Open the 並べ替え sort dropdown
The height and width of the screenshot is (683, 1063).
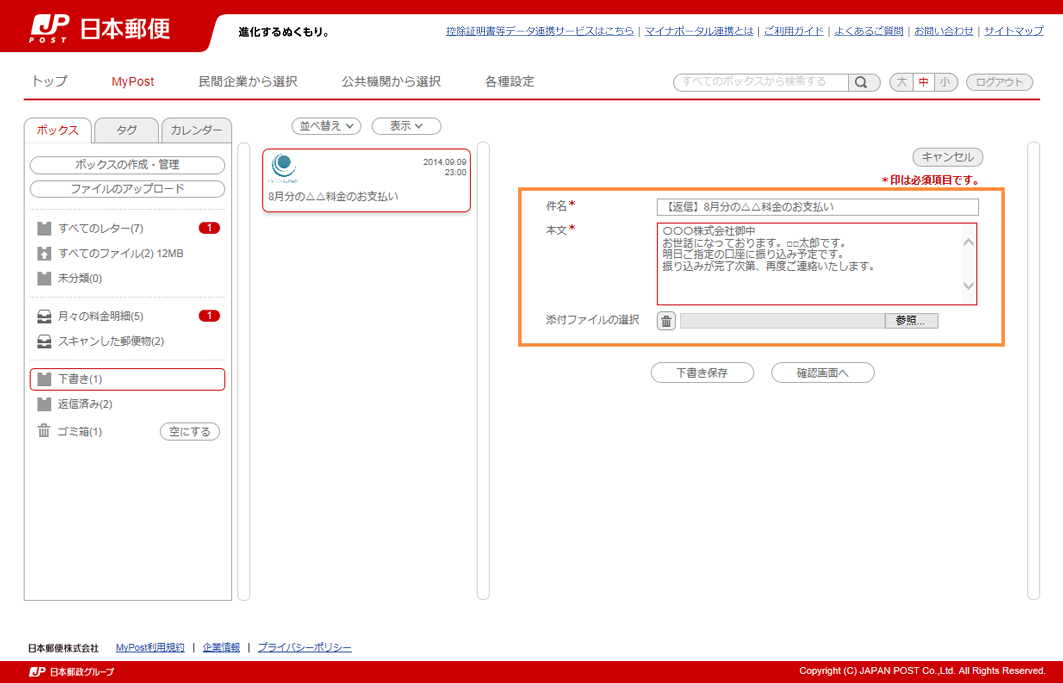coord(326,126)
